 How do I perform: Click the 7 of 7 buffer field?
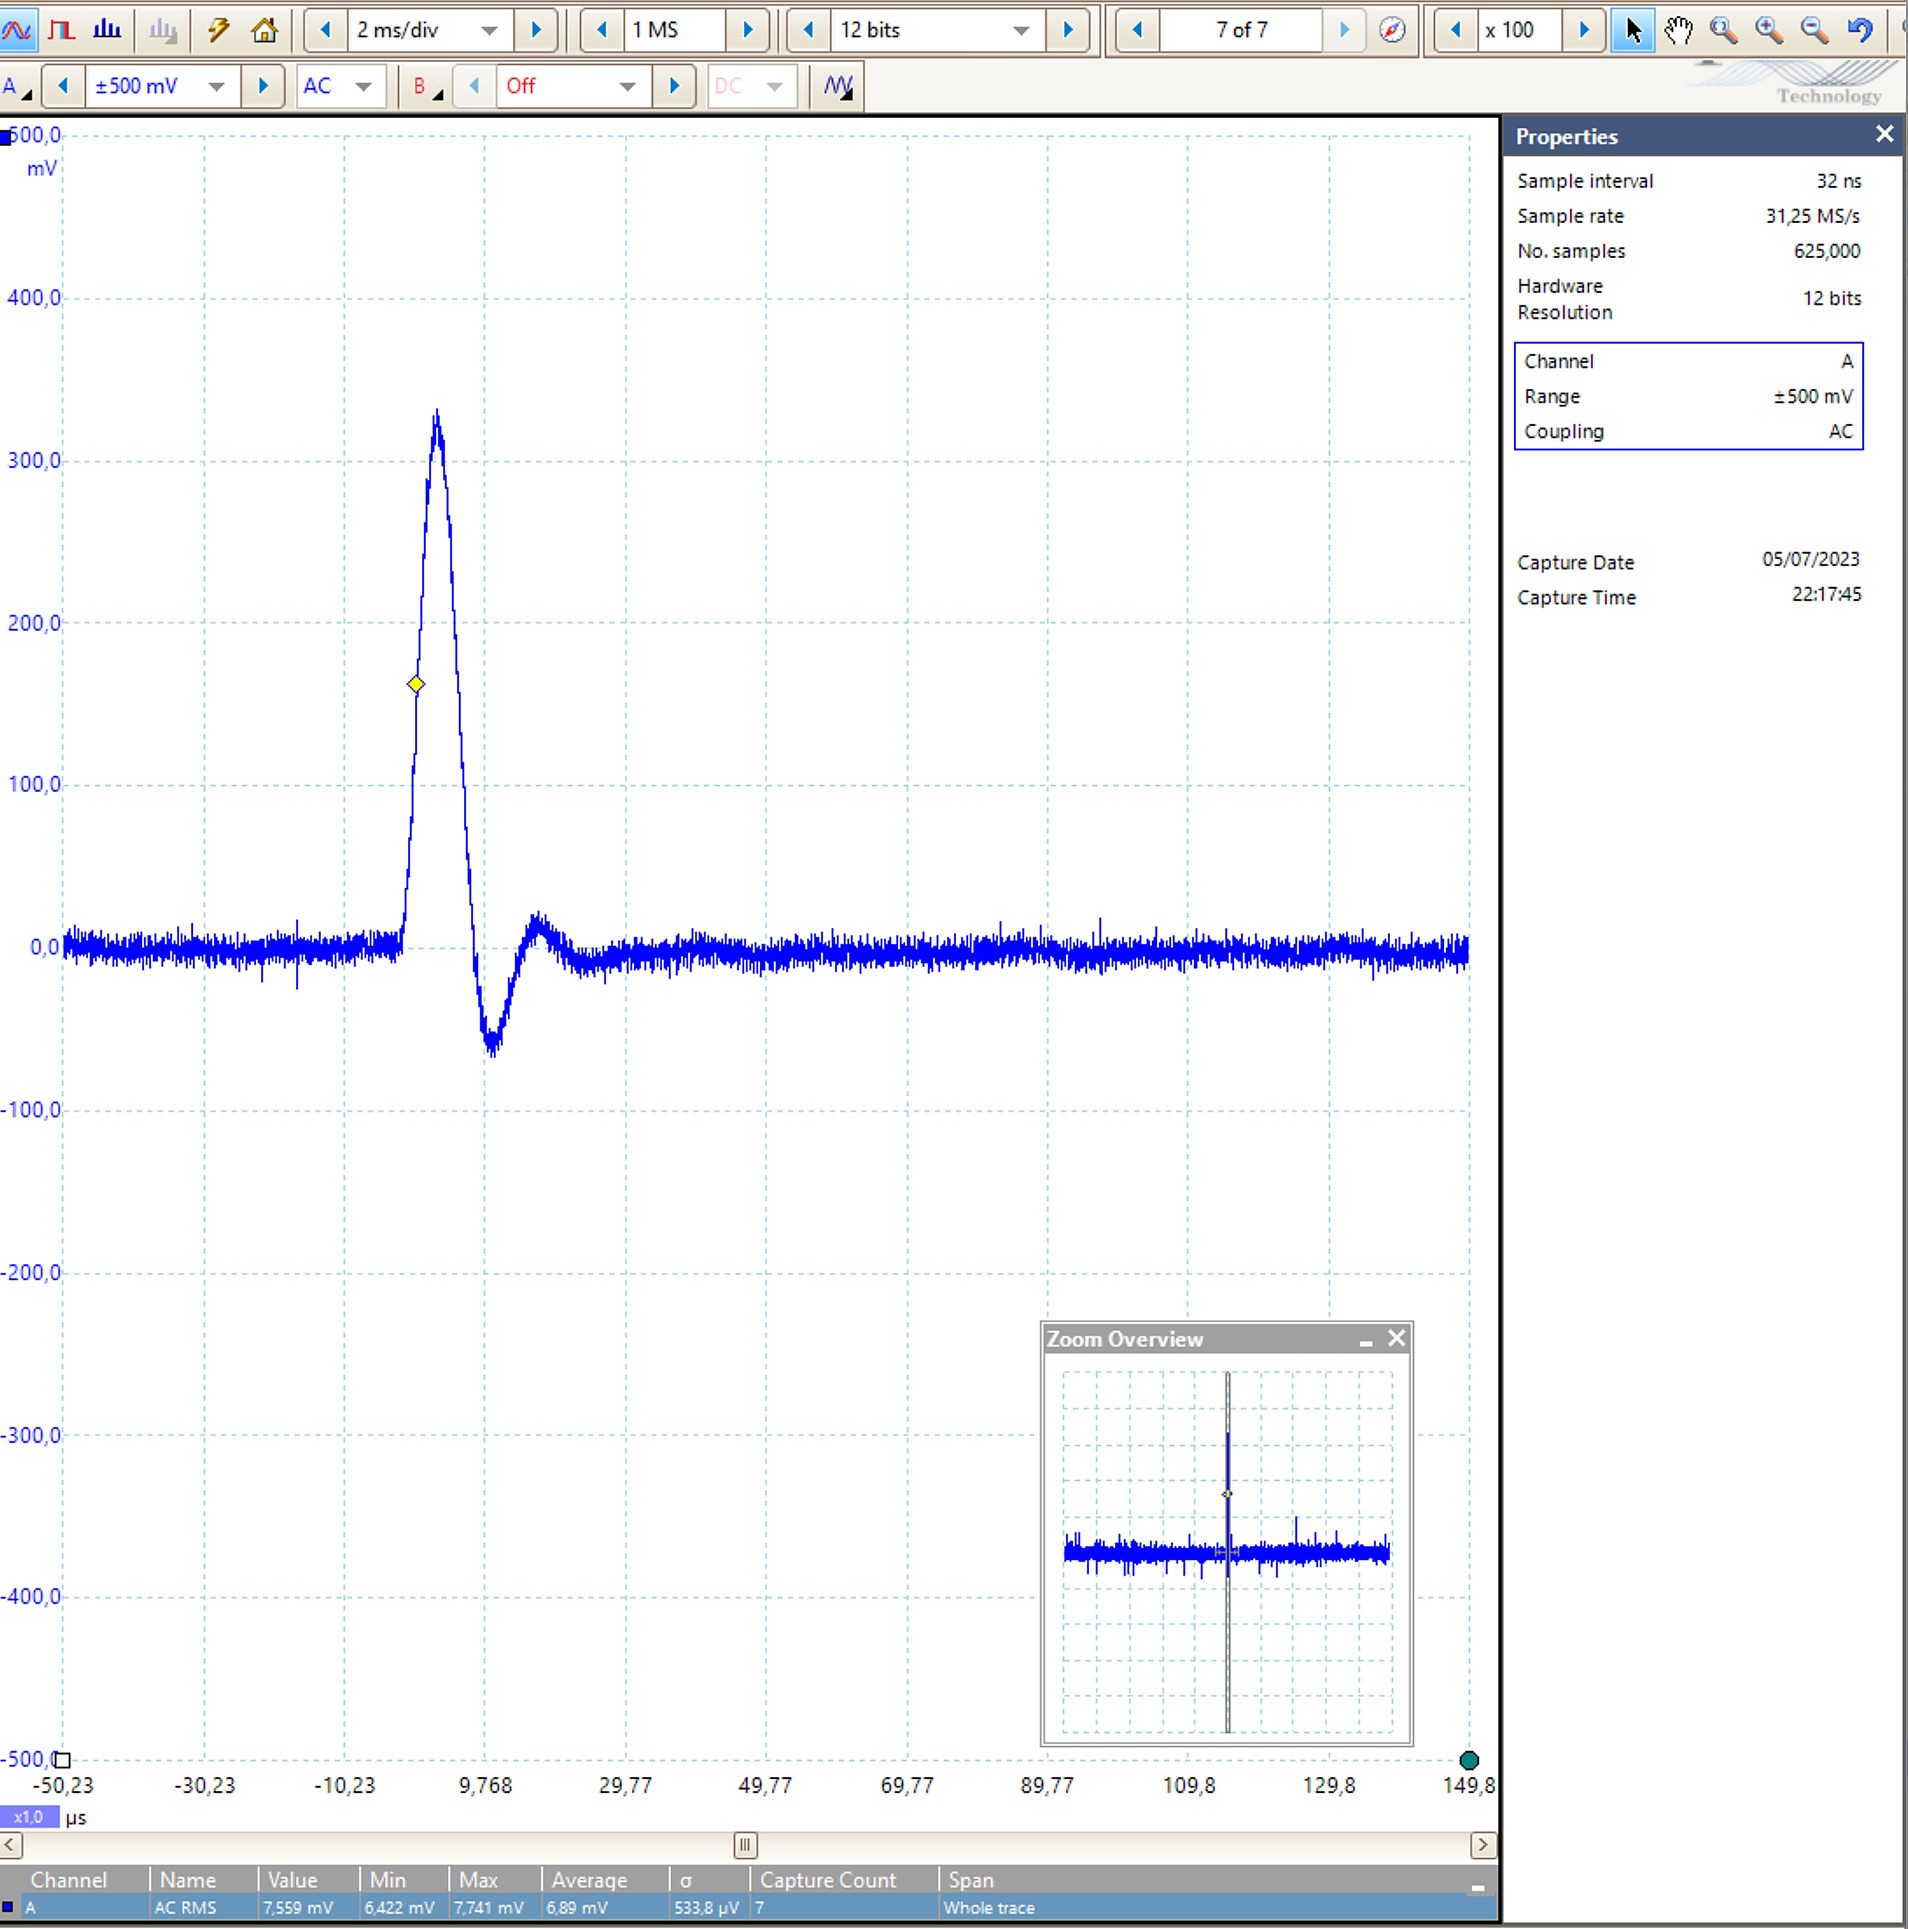tap(1241, 30)
